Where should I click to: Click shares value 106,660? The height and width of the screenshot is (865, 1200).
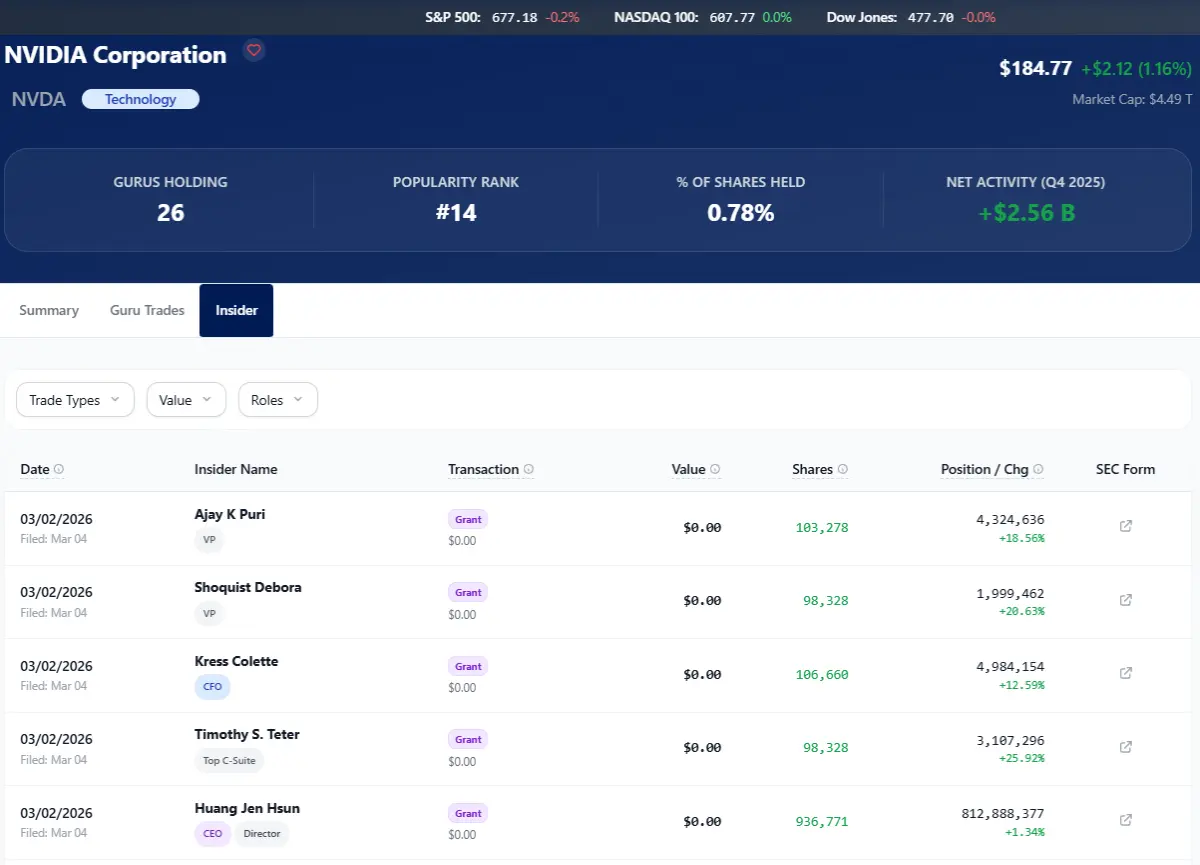pyautogui.click(x=822, y=674)
